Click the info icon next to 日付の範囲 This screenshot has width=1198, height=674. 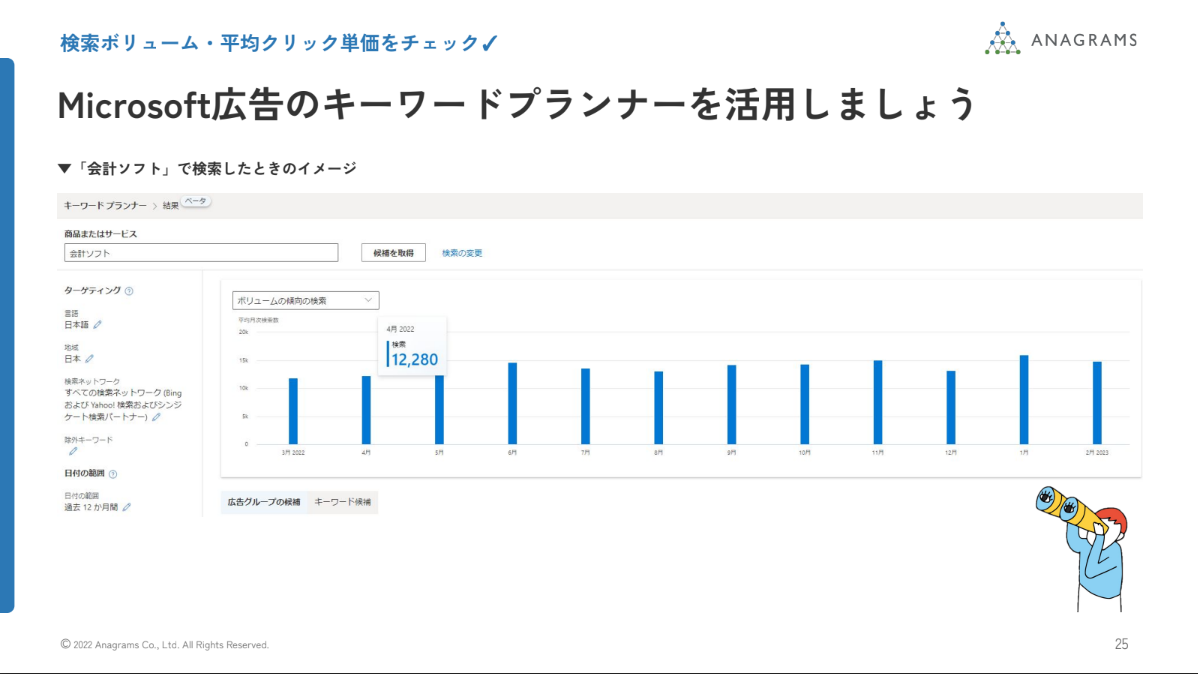coord(113,474)
